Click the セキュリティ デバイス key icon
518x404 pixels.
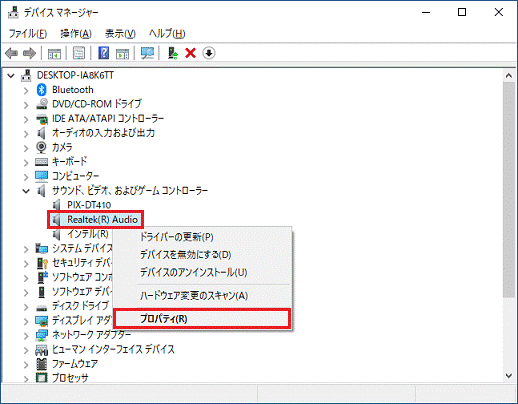(x=42, y=263)
